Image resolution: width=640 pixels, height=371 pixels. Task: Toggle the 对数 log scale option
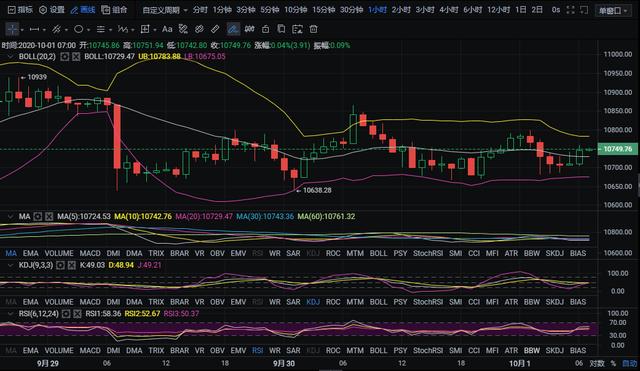(596, 363)
